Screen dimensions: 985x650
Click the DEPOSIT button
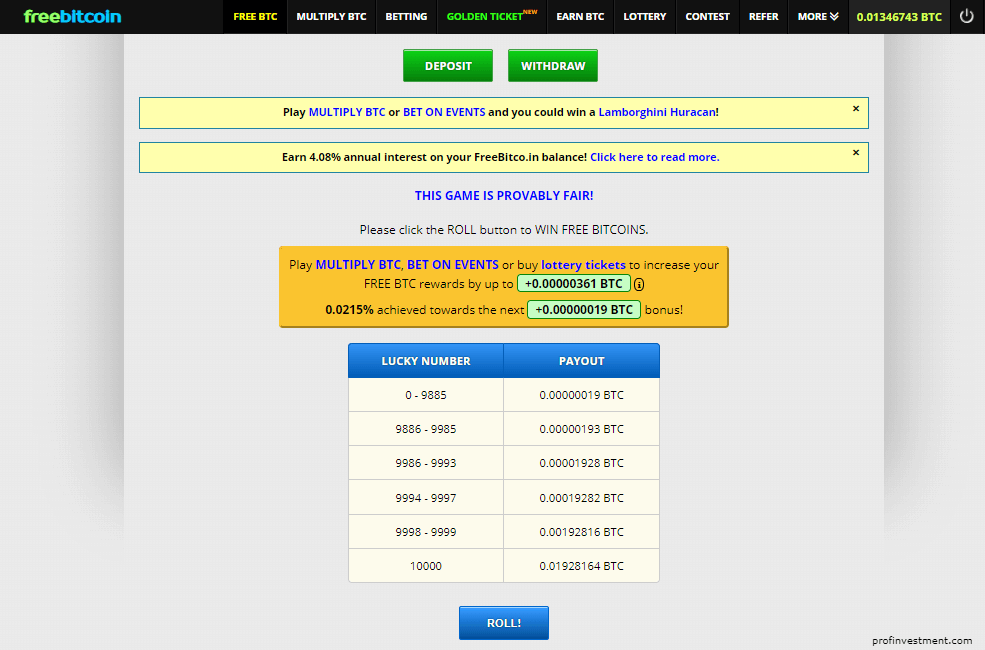(x=448, y=65)
